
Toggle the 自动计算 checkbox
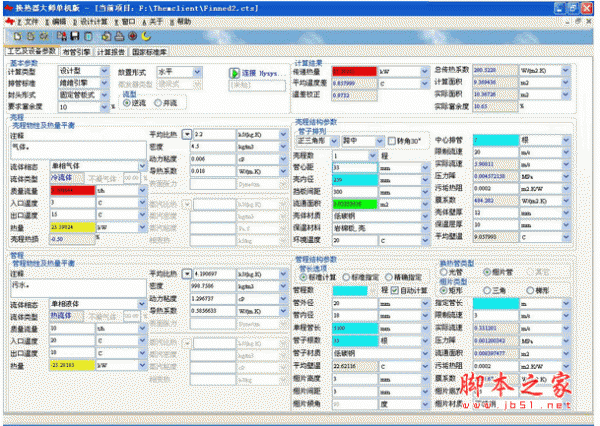pos(395,291)
